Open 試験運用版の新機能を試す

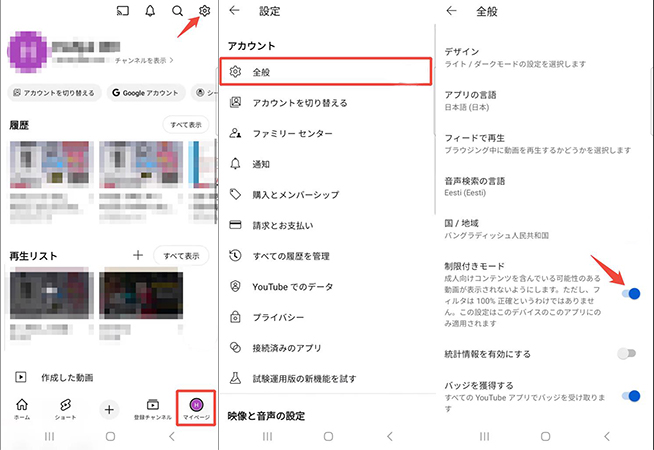point(327,378)
